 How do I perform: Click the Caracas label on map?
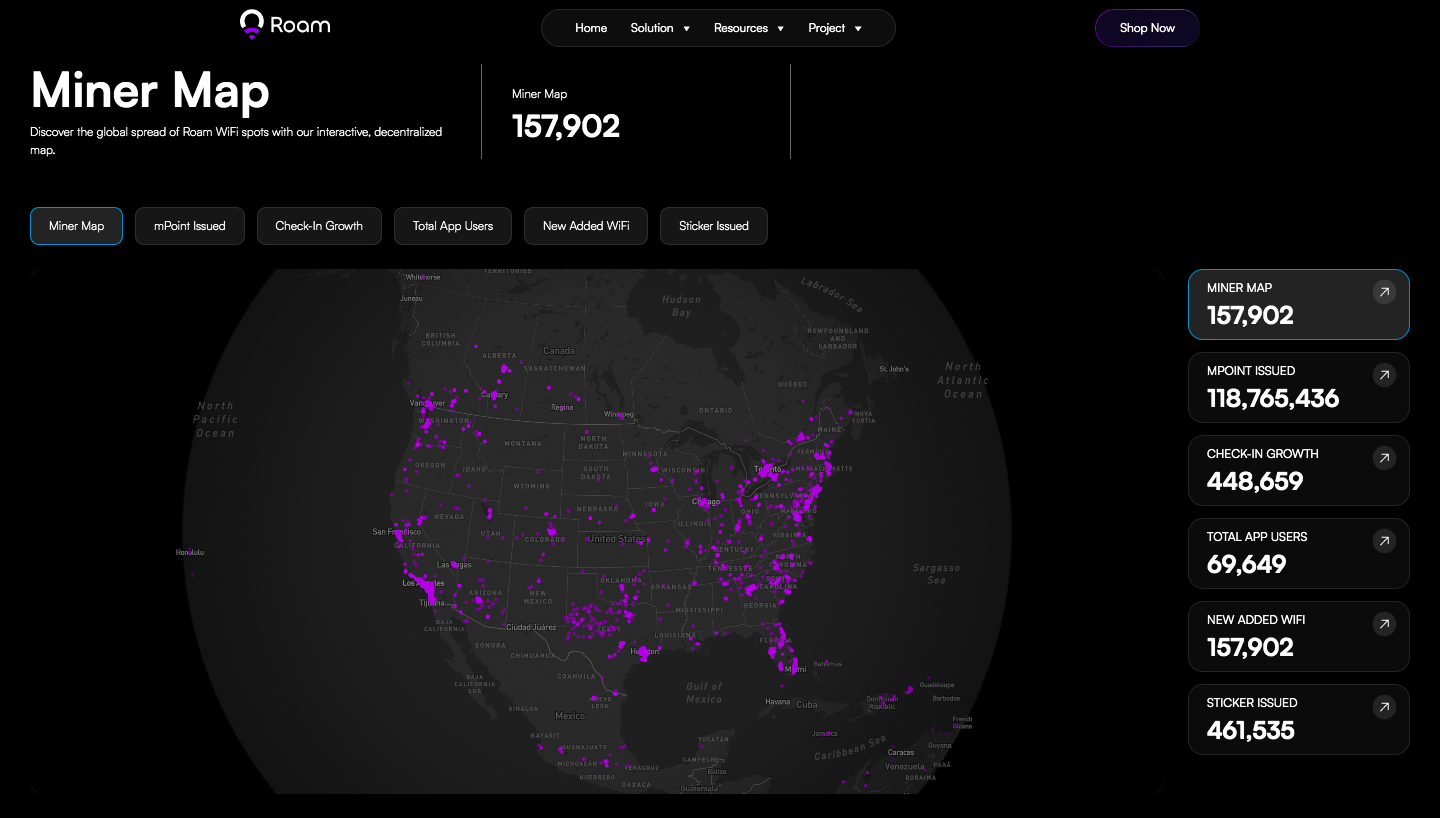901,753
